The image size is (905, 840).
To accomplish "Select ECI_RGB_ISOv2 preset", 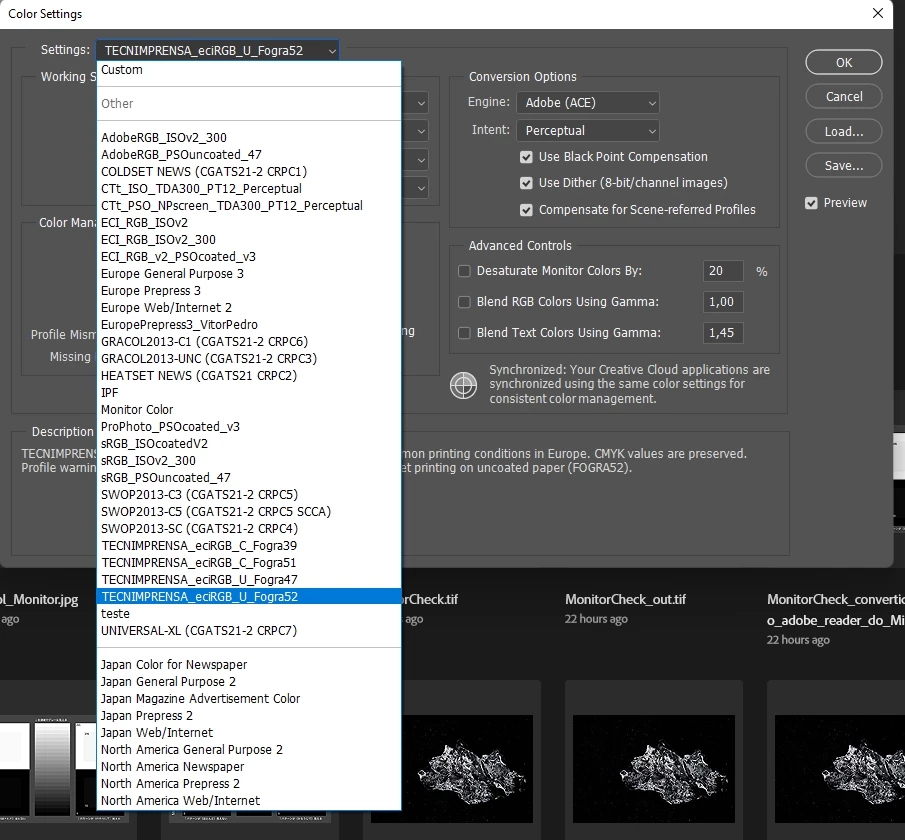I will (249, 223).
